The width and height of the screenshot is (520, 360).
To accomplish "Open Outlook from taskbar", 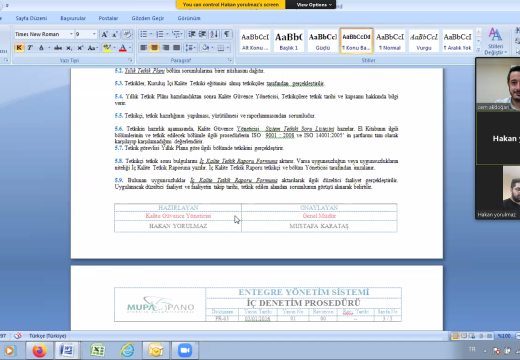I will point(155,350).
